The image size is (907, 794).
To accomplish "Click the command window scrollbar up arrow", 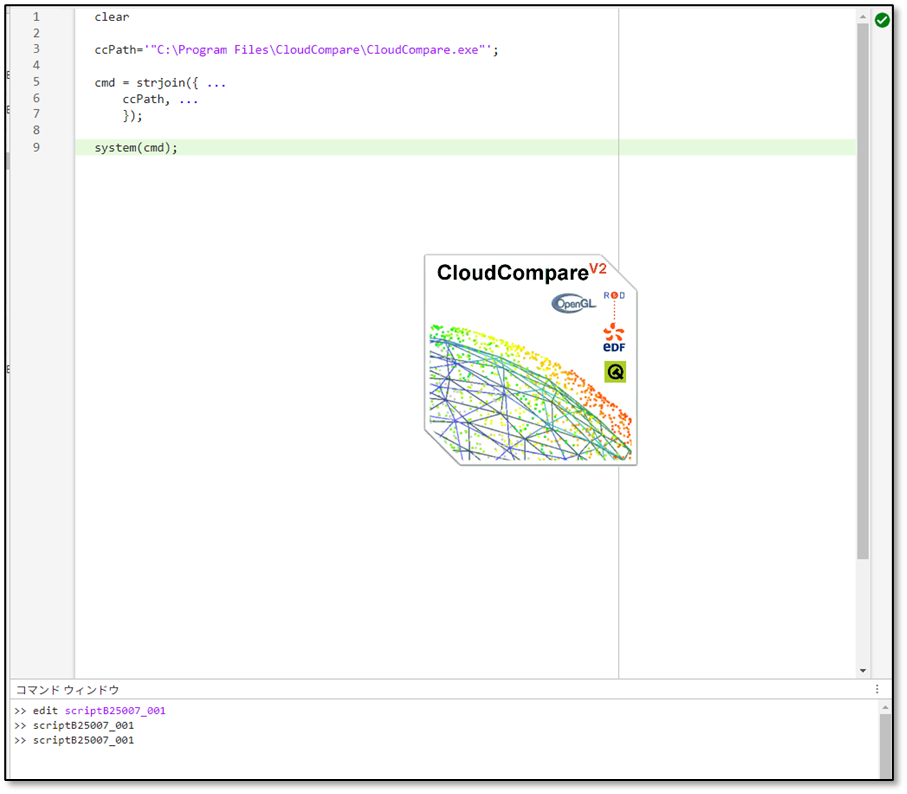I will pos(885,708).
